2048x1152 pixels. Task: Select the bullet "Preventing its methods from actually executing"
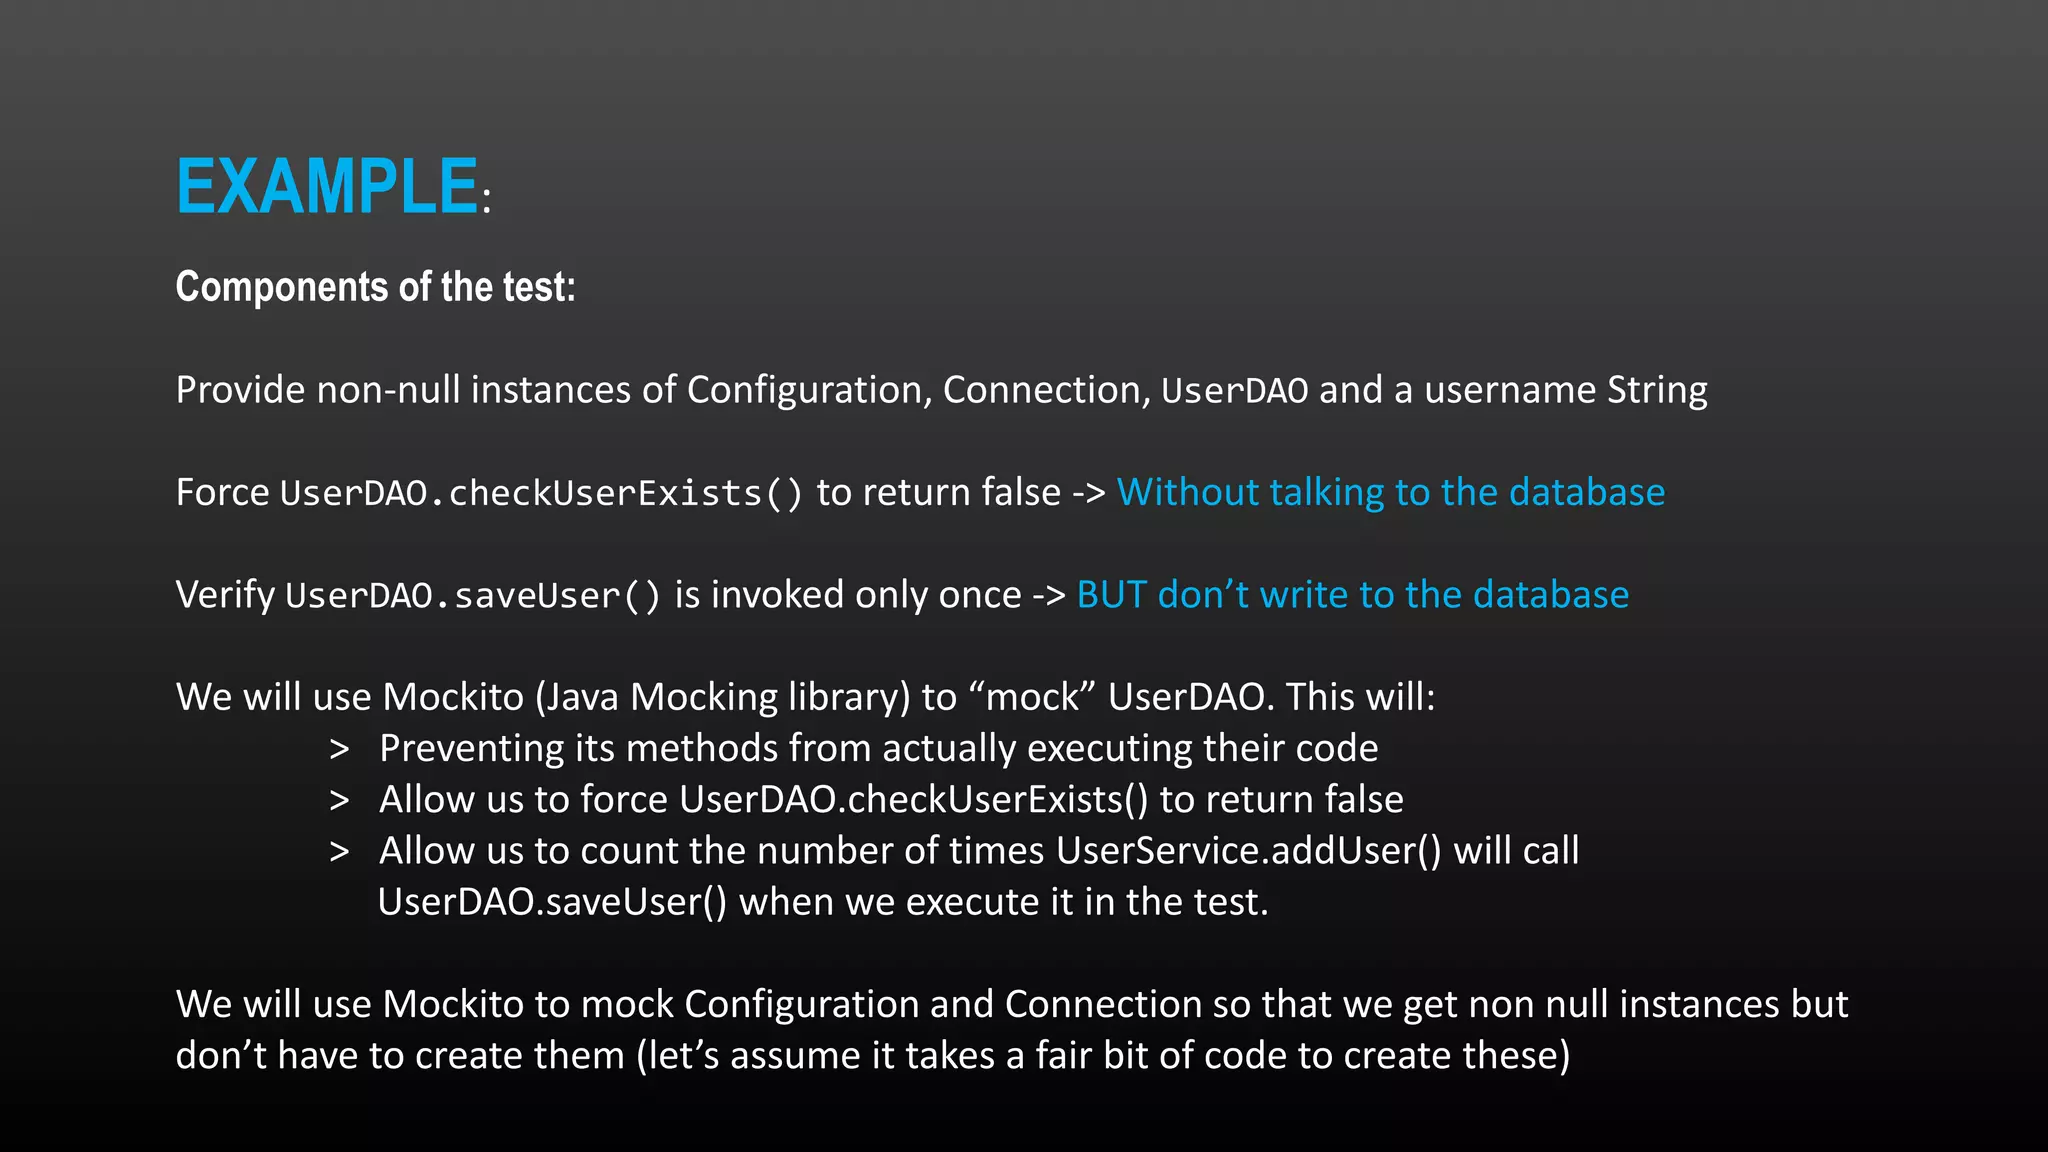[878, 749]
